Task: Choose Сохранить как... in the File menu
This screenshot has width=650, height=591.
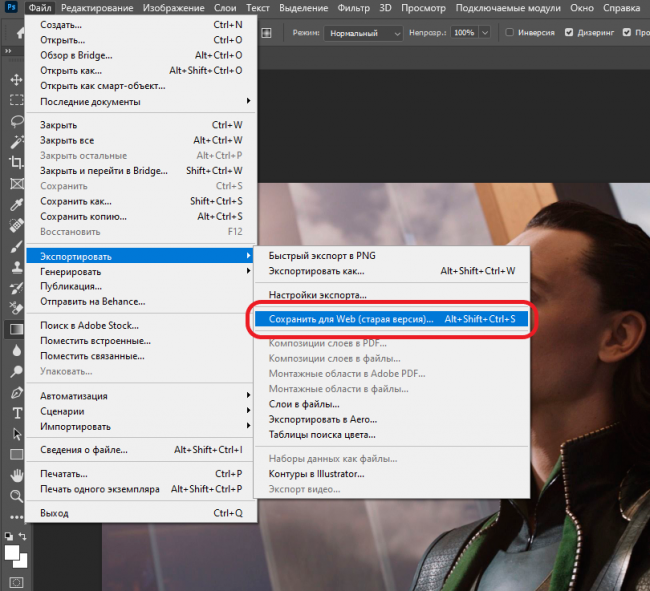Action: point(141,201)
